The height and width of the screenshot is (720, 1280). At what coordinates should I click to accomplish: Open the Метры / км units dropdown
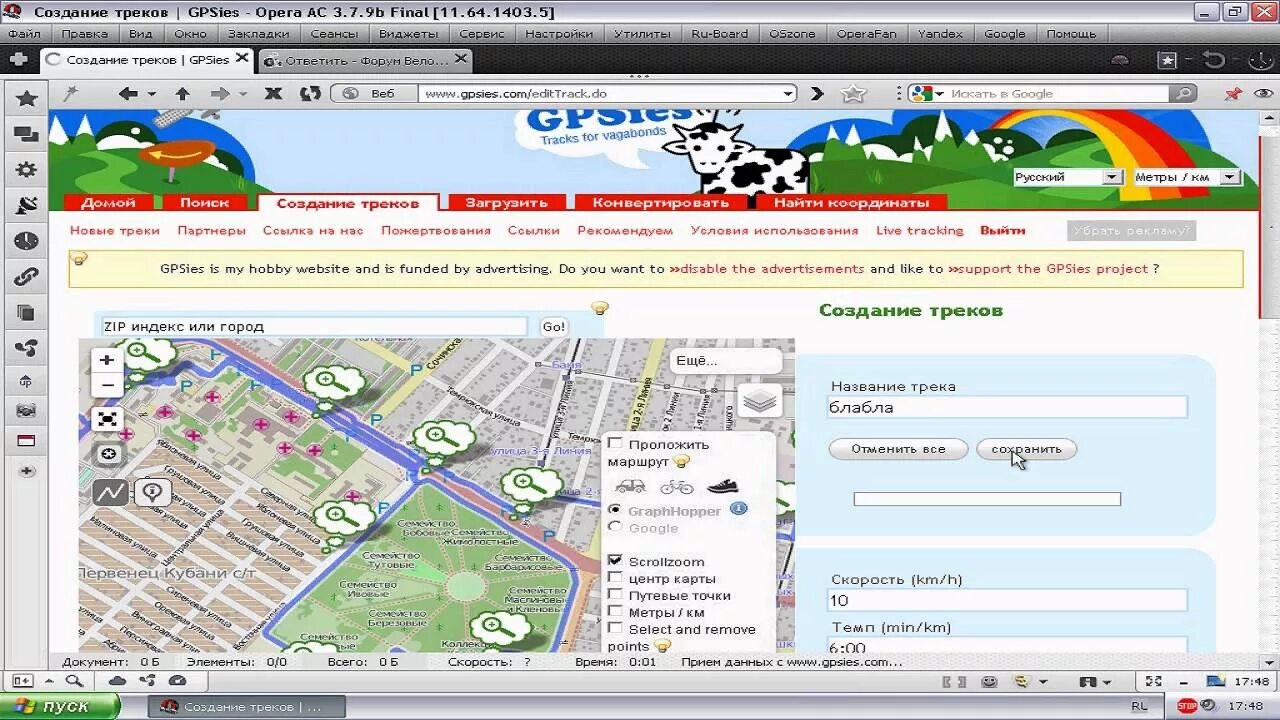(x=1186, y=177)
